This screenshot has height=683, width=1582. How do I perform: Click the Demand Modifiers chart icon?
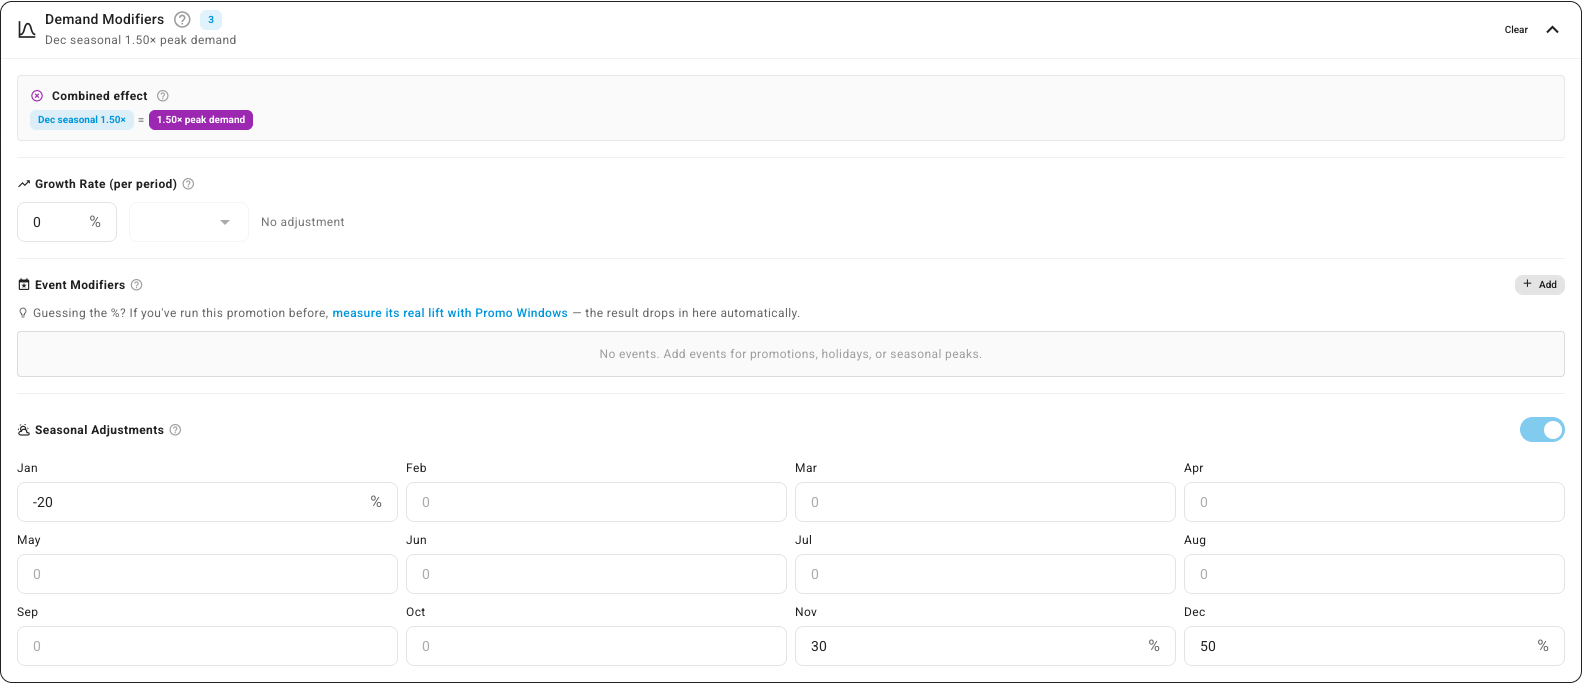pyautogui.click(x=27, y=29)
